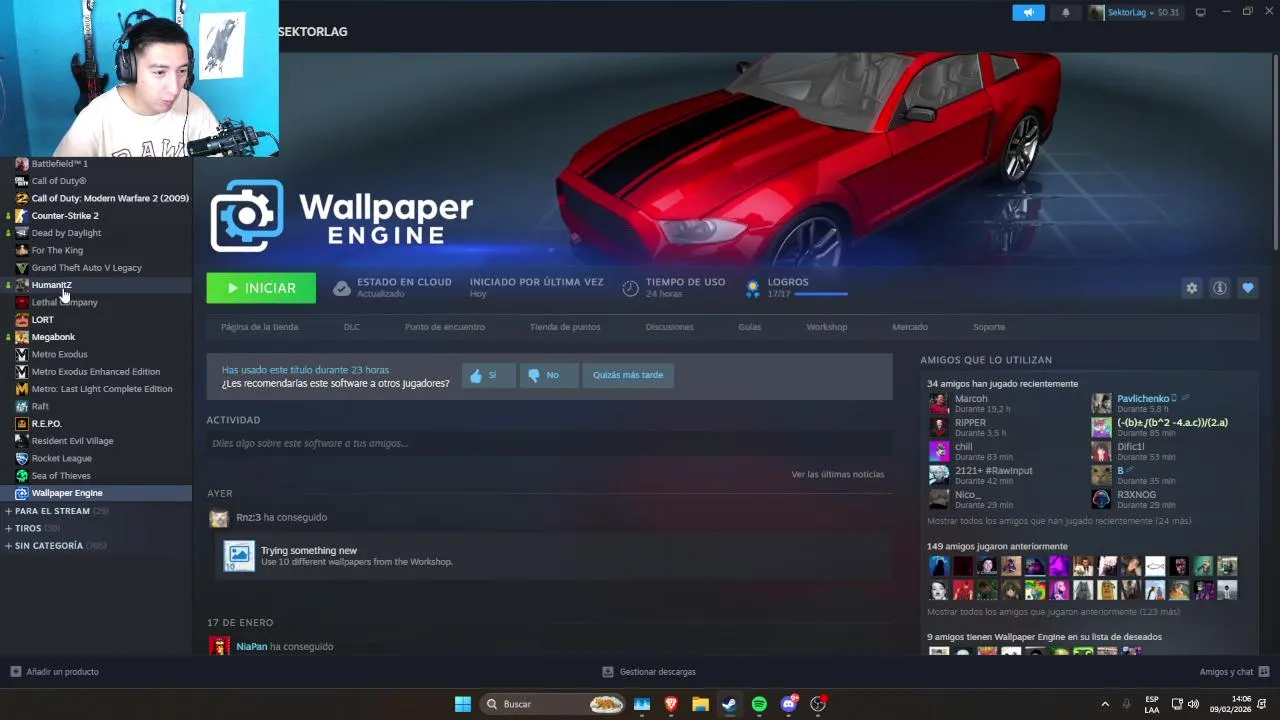Open the DLC tab
The image size is (1280, 720).
(x=352, y=327)
